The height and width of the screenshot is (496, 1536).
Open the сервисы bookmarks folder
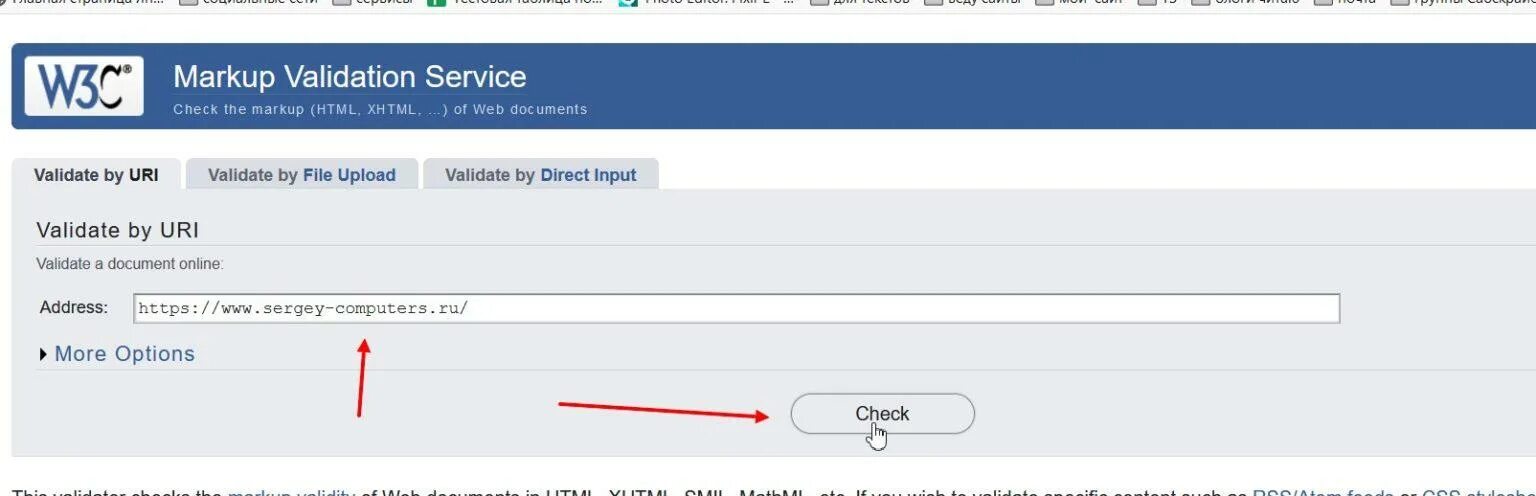pyautogui.click(x=373, y=3)
